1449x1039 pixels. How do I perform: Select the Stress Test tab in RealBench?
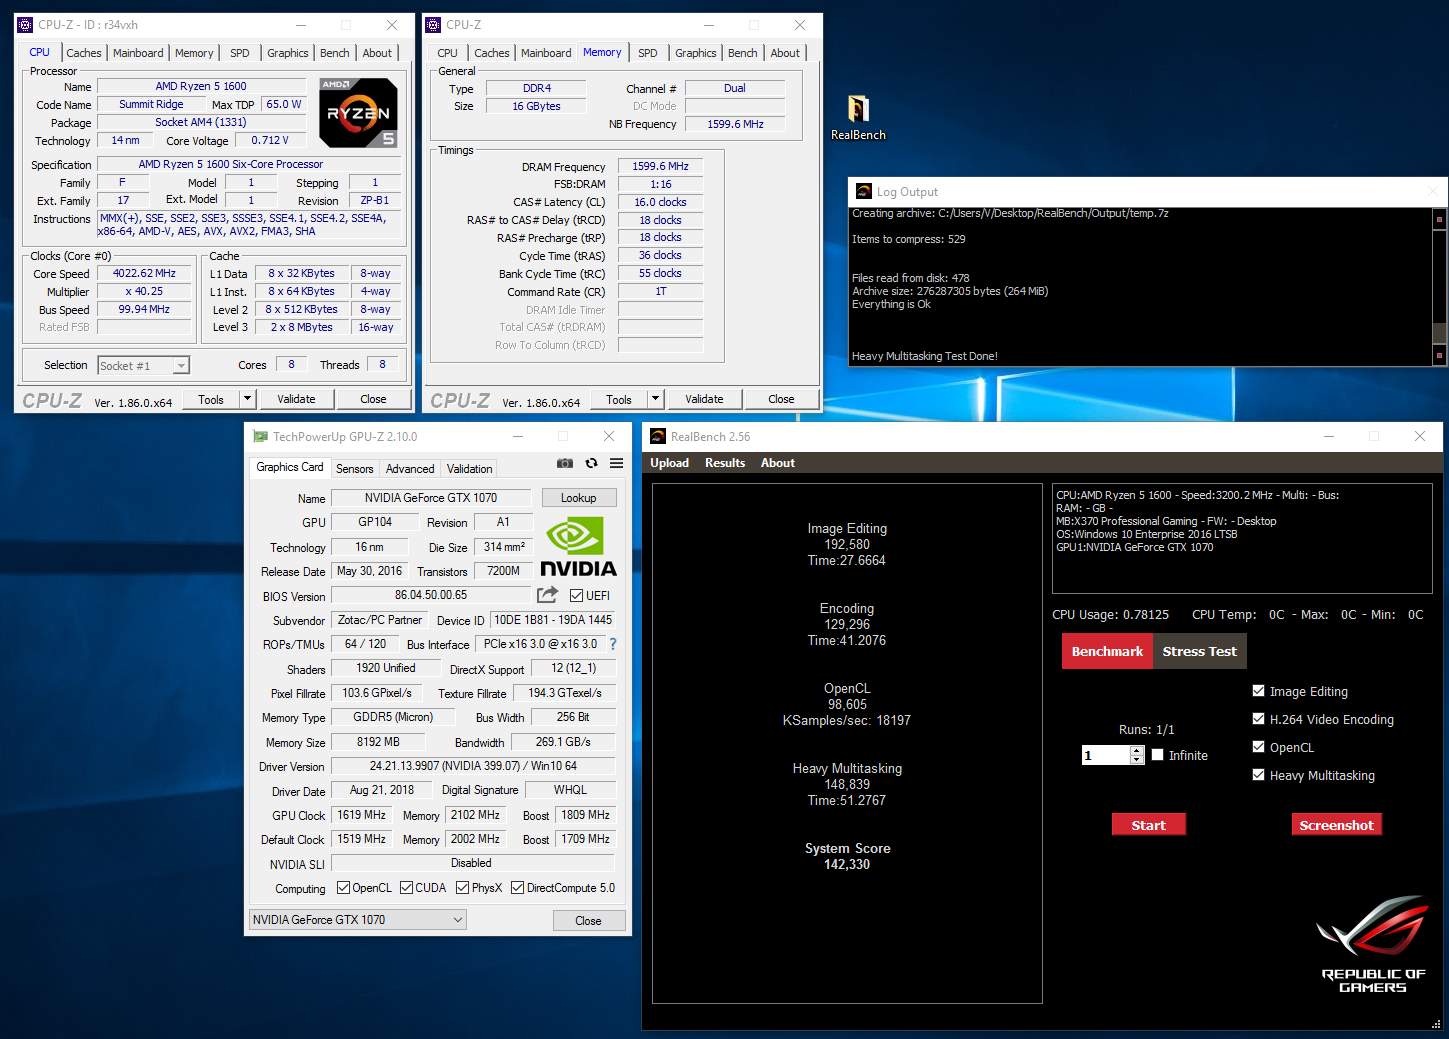coord(1199,651)
